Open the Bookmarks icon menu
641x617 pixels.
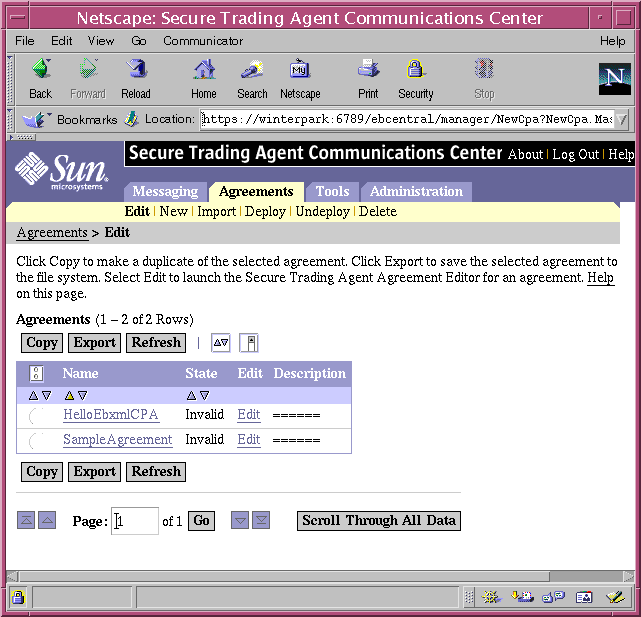pos(36,119)
